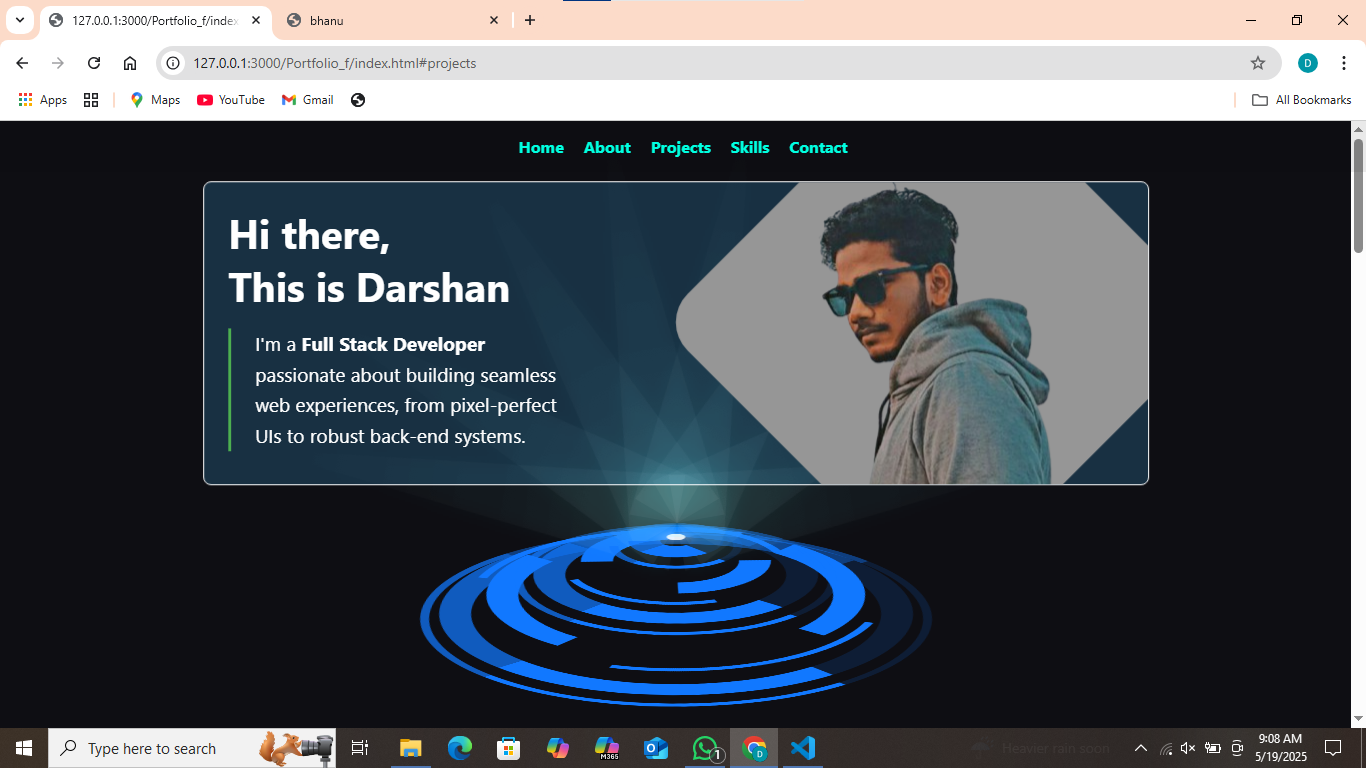Open the battery status tray icon
The height and width of the screenshot is (768, 1366).
(1213, 748)
